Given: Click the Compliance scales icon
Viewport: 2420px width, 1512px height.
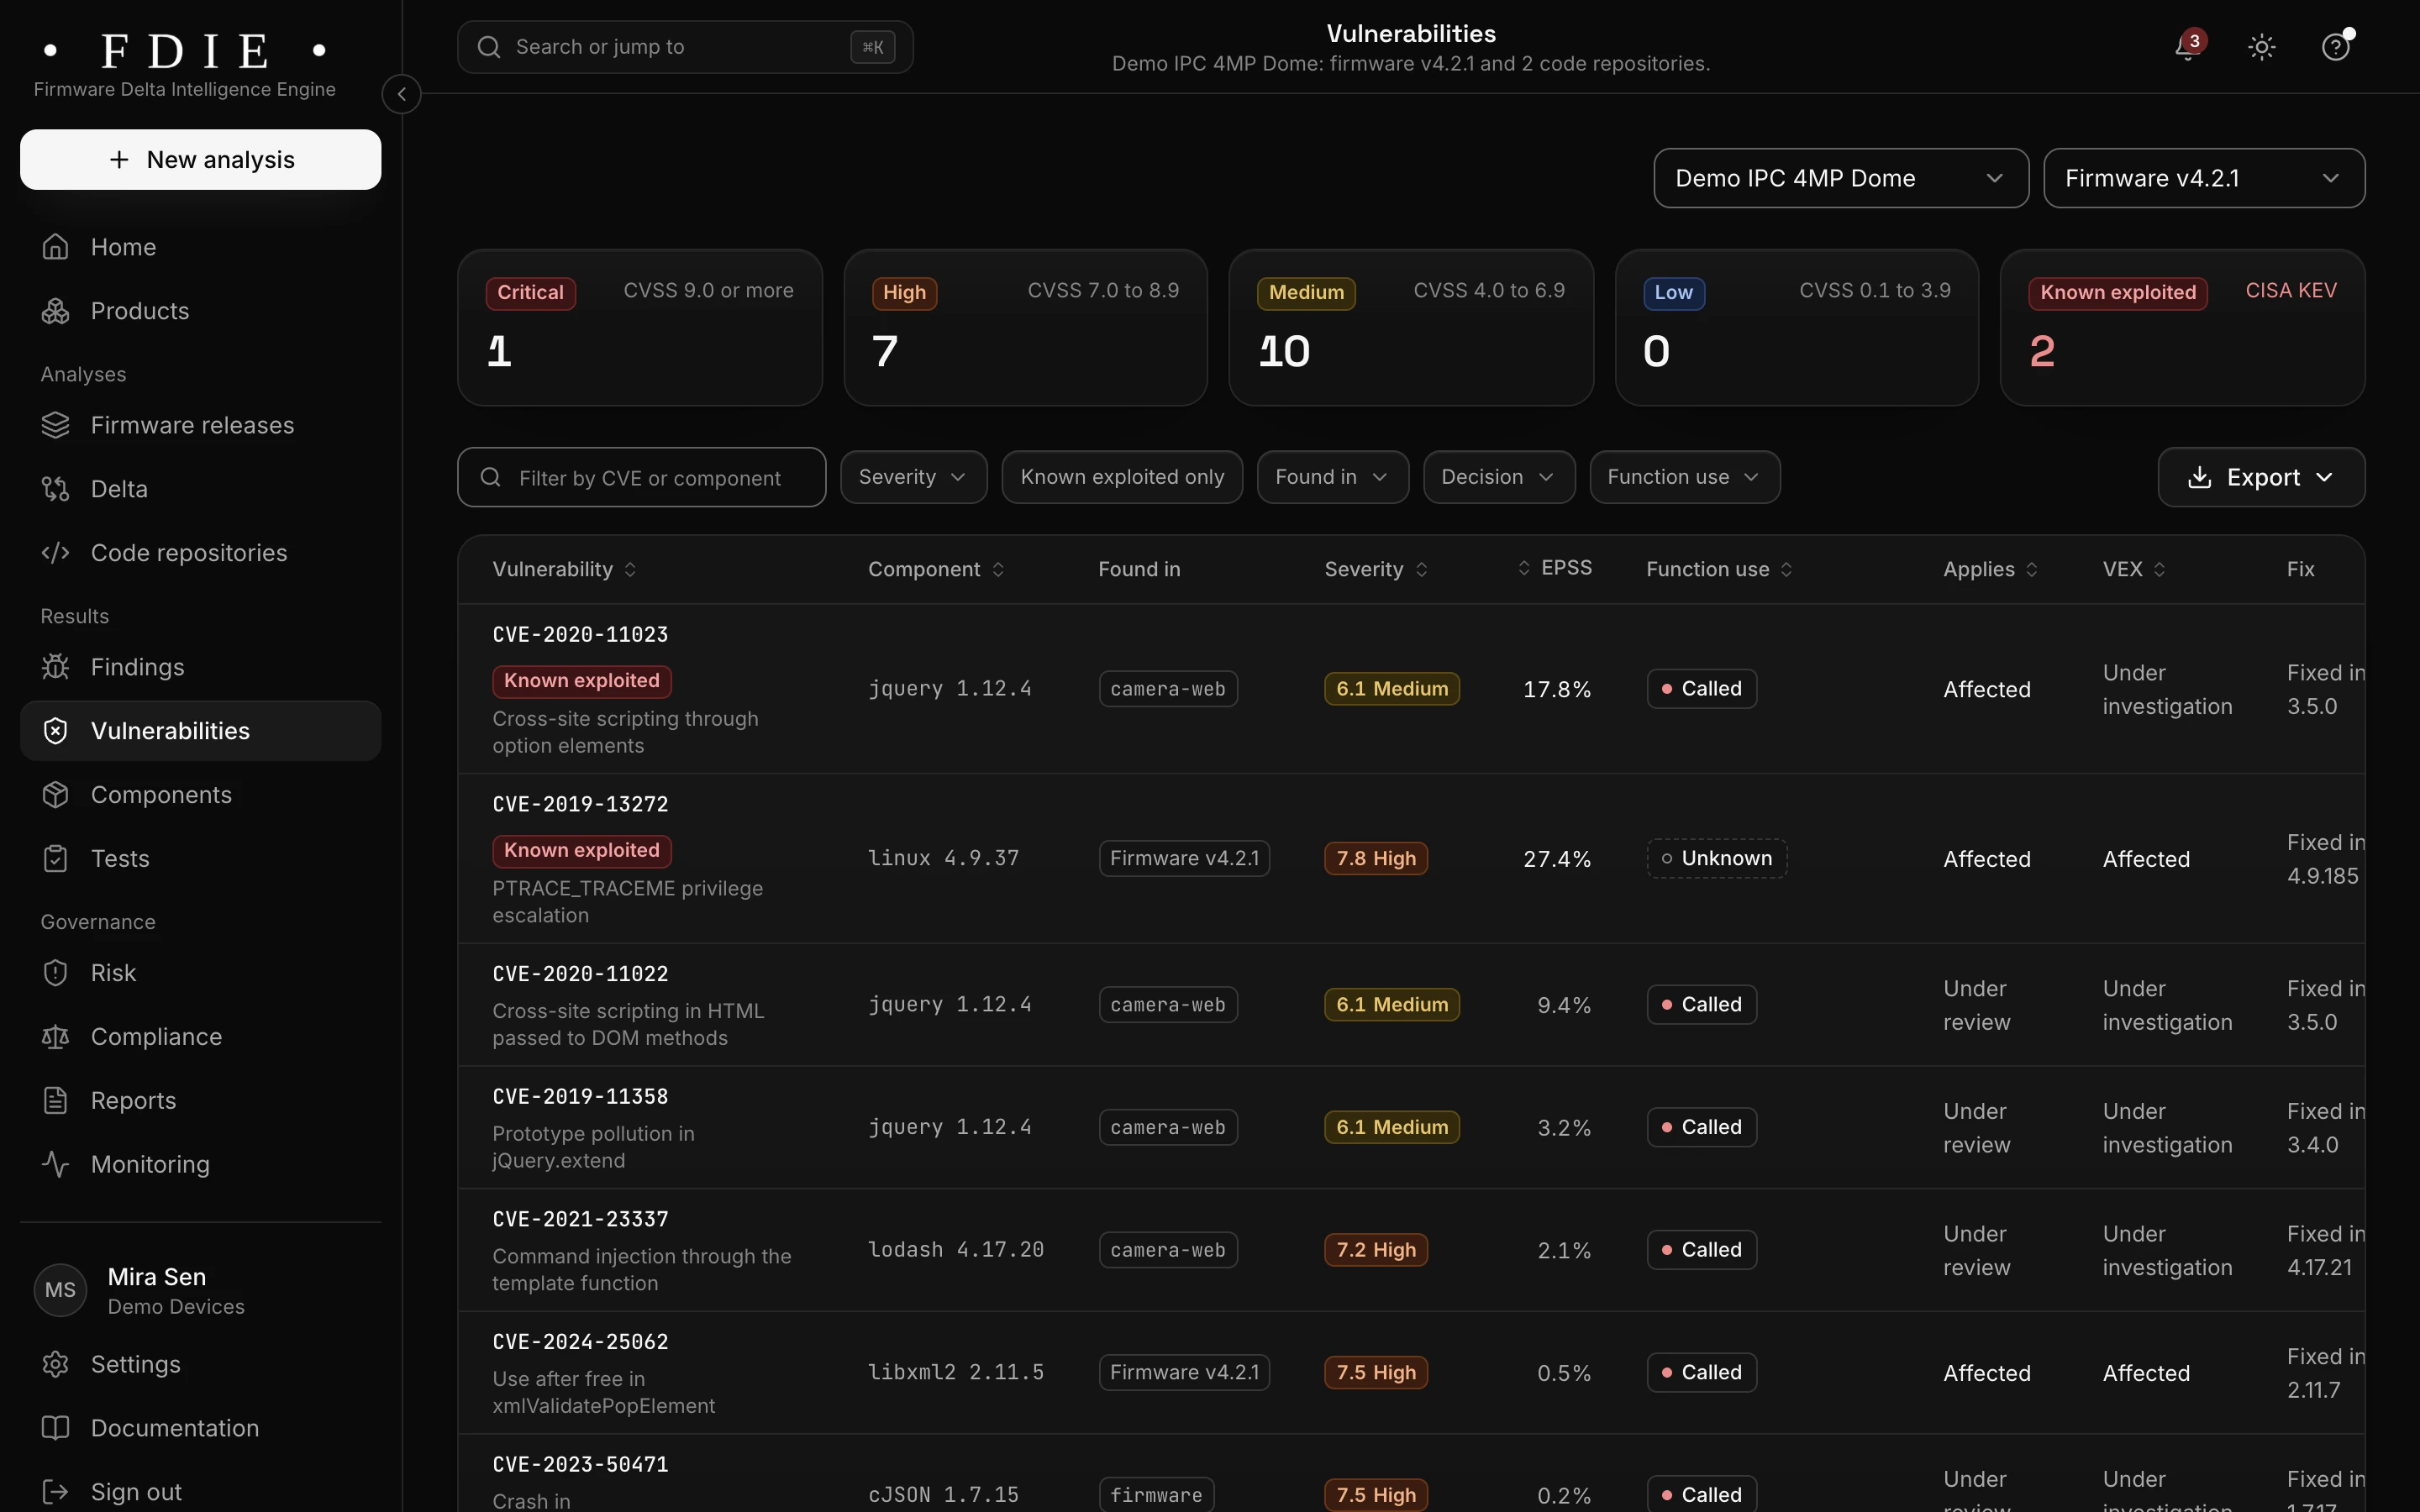Looking at the screenshot, I should pos(56,1037).
